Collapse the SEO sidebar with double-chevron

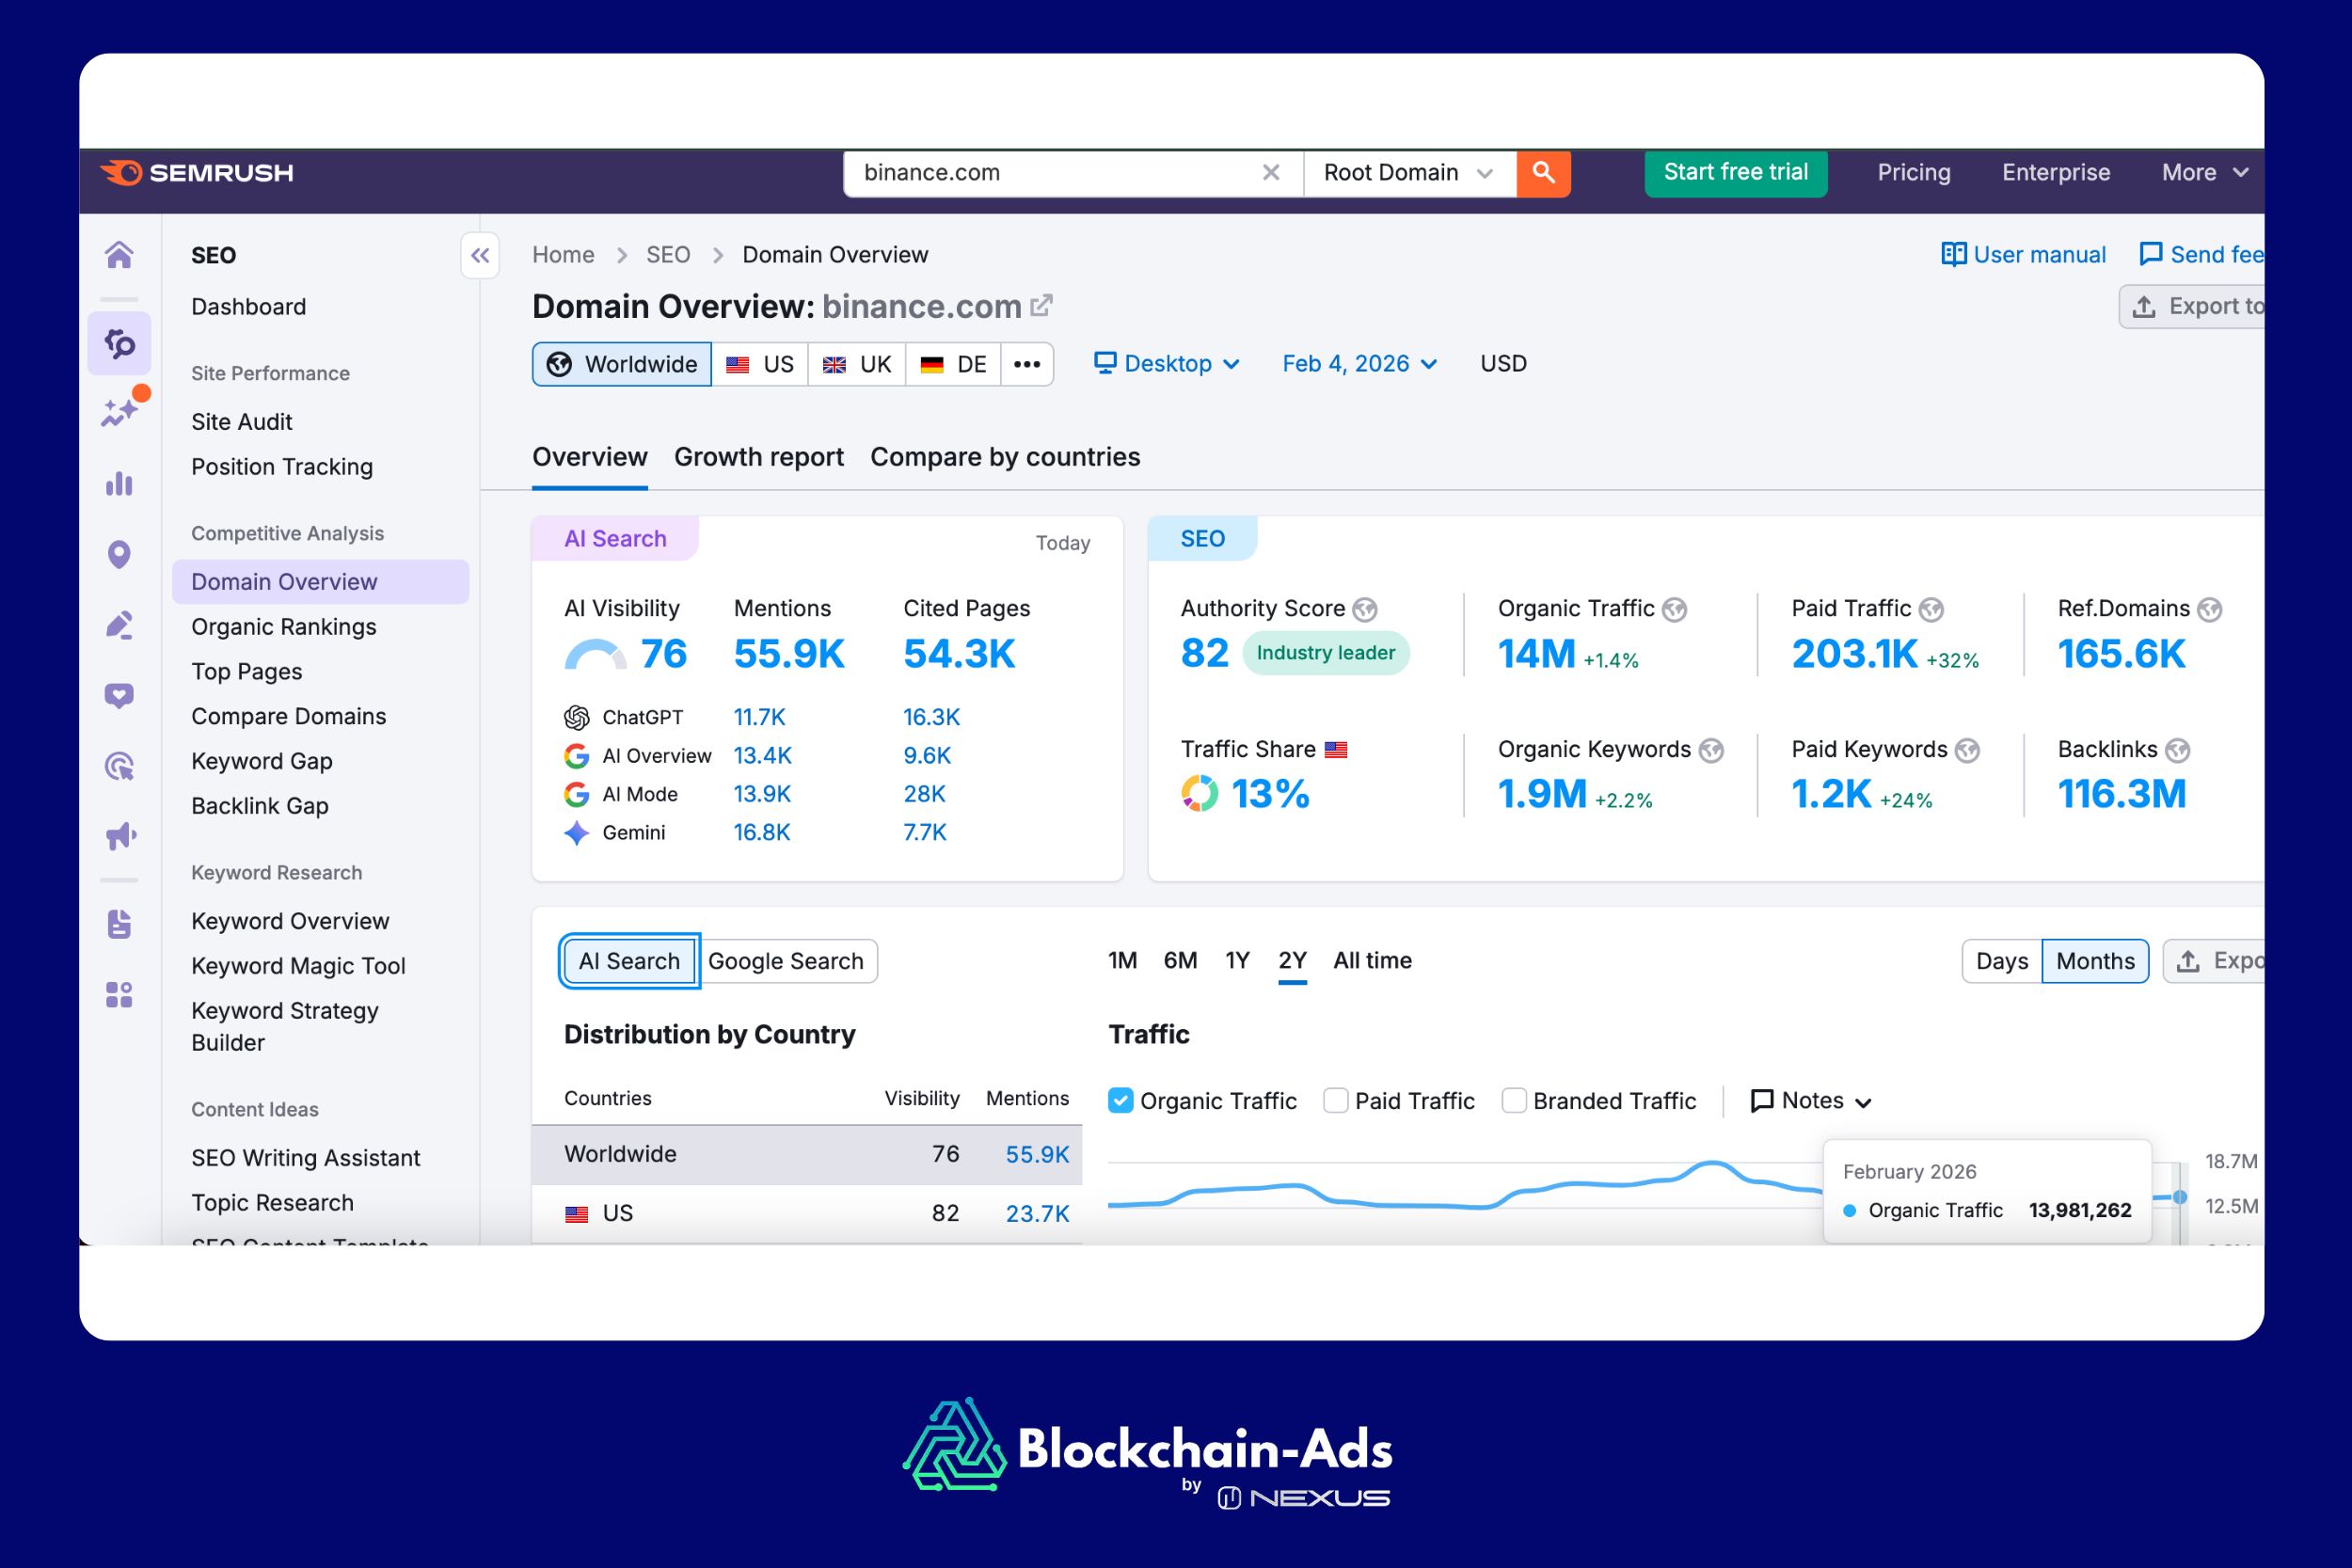480,256
